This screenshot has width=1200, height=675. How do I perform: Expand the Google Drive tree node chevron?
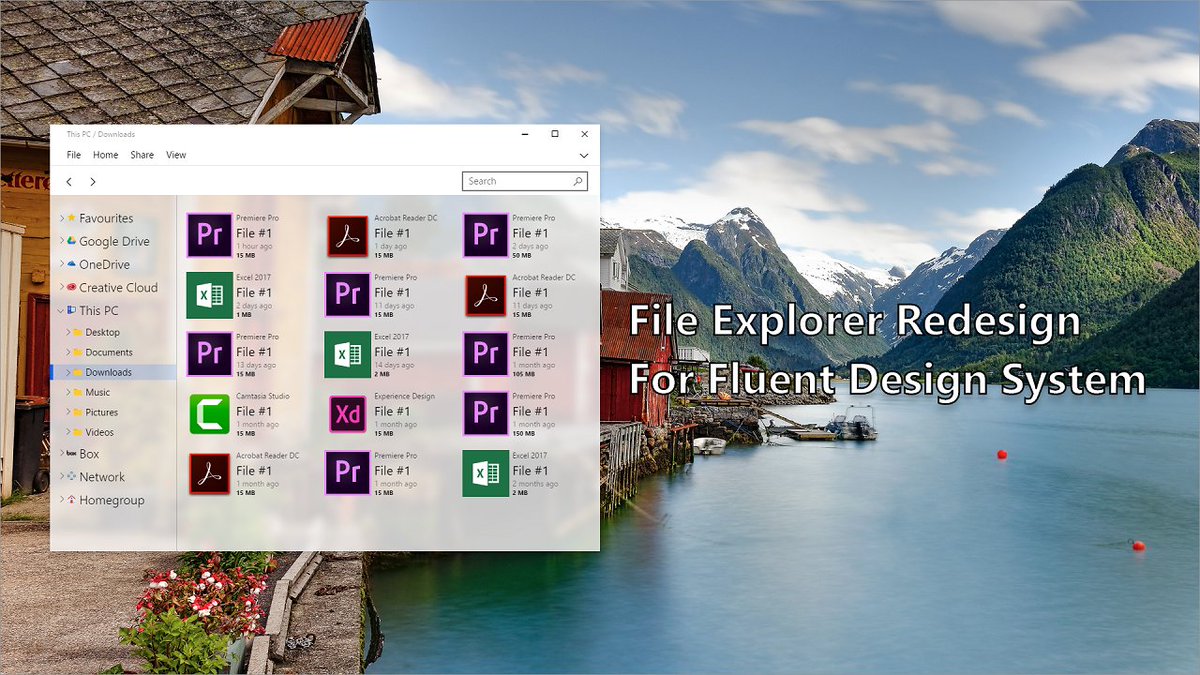tap(61, 241)
